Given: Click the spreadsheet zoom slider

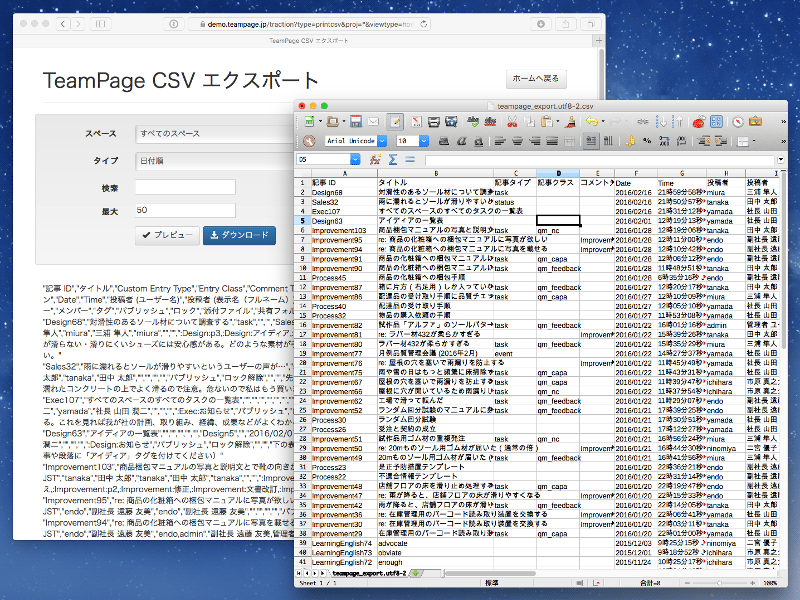Looking at the screenshot, I should (719, 583).
